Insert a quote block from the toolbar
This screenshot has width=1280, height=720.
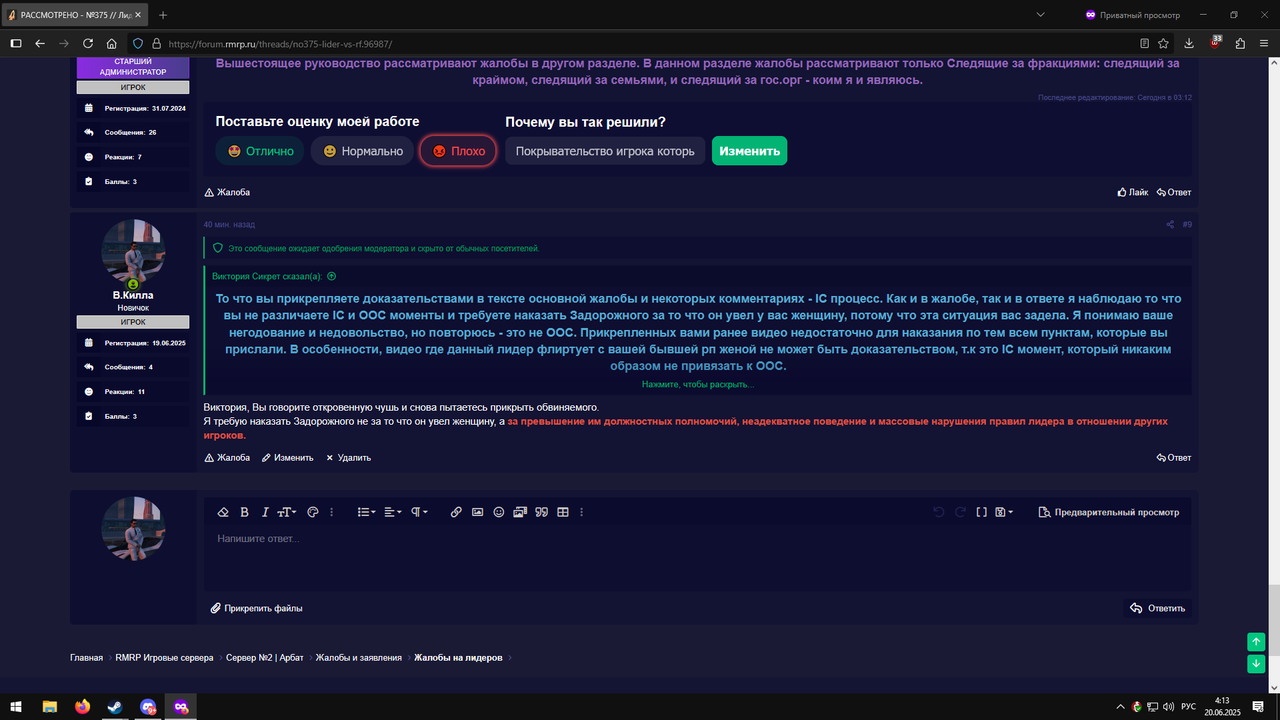click(540, 511)
